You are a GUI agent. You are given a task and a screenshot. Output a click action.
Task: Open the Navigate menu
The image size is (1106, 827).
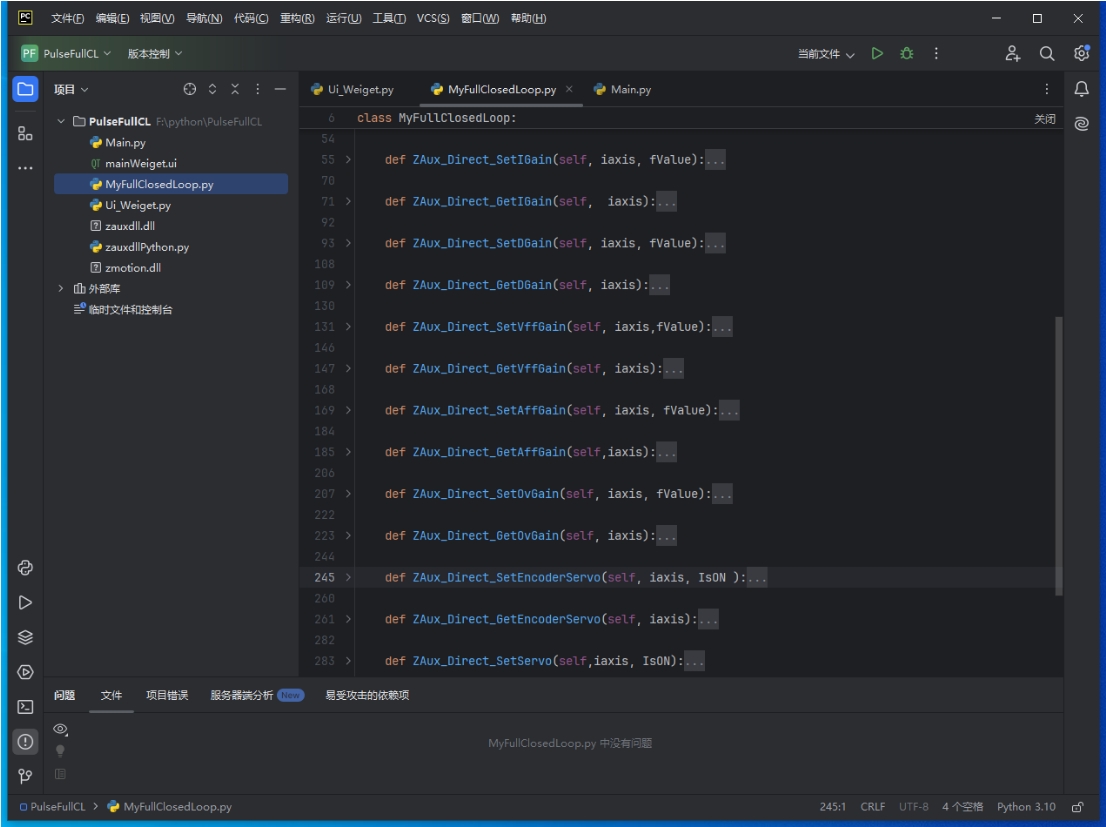[x=204, y=18]
